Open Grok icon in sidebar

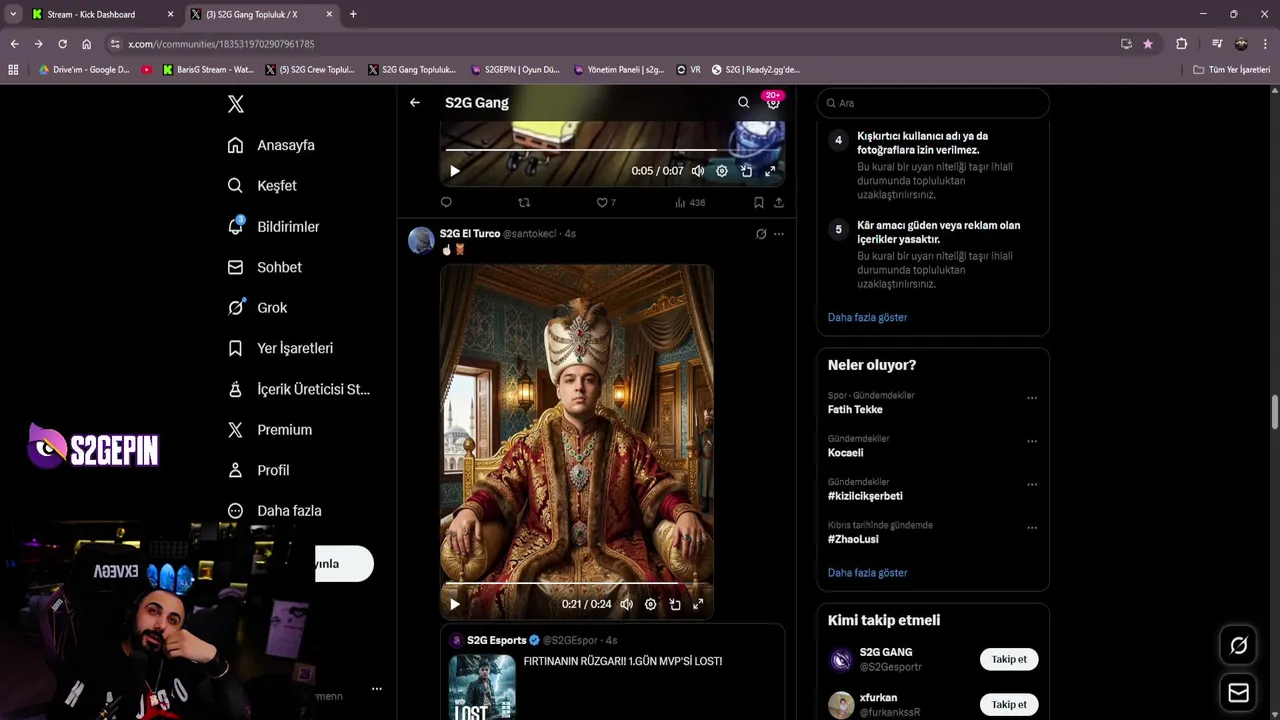click(x=235, y=308)
